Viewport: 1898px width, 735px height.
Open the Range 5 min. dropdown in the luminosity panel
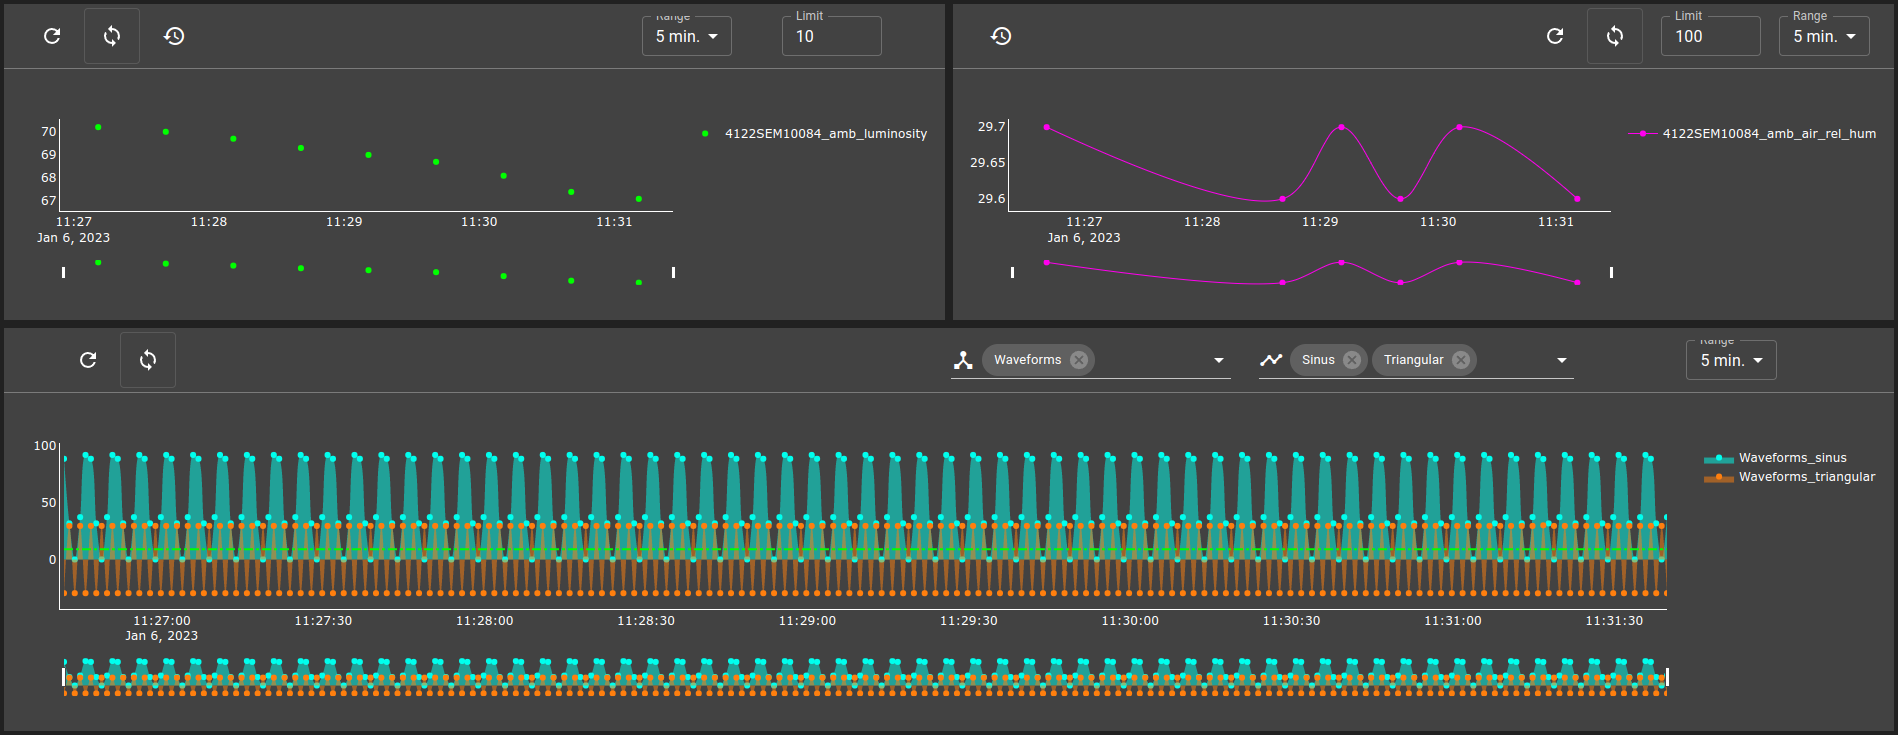point(687,36)
